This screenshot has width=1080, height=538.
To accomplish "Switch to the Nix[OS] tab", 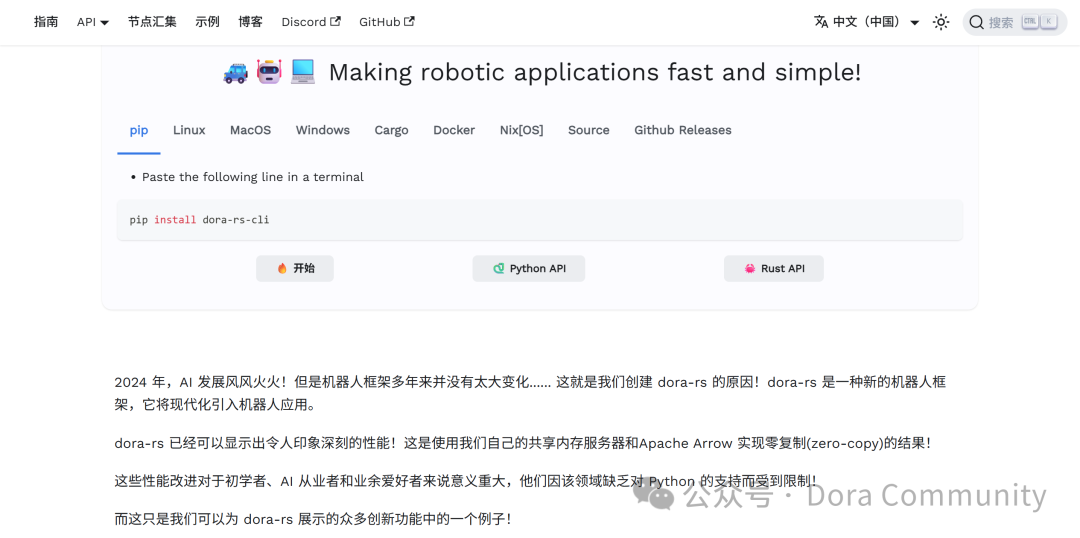I will (x=521, y=130).
